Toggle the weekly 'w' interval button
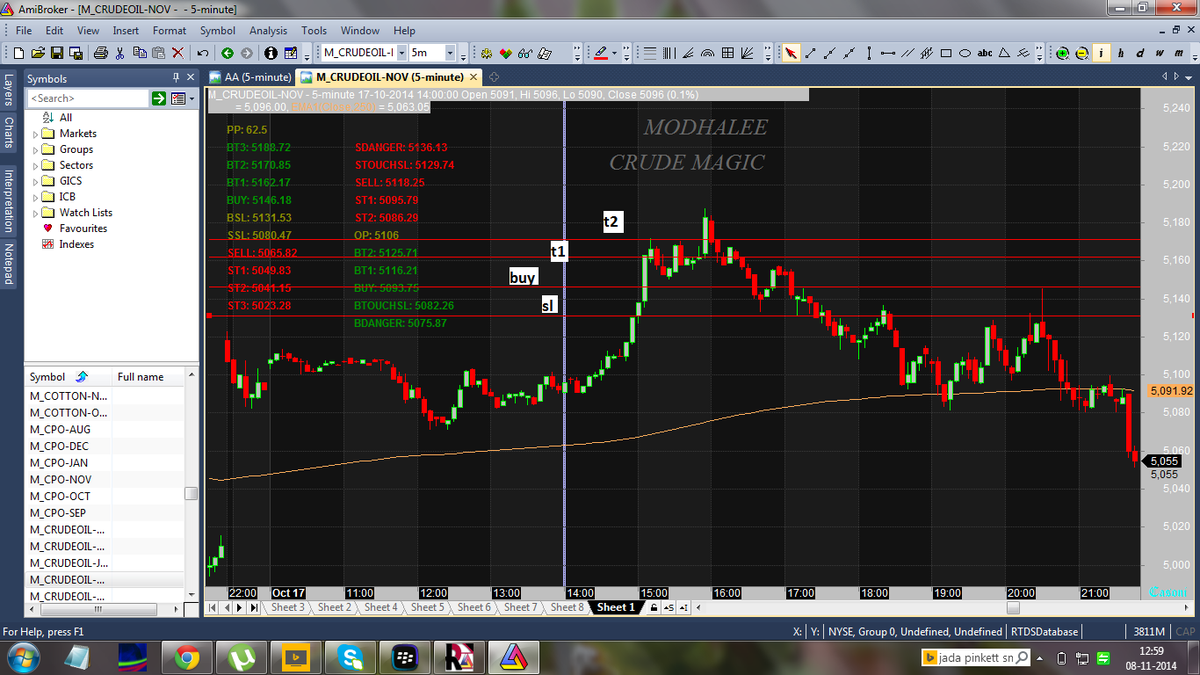The image size is (1200, 675). point(1159,53)
